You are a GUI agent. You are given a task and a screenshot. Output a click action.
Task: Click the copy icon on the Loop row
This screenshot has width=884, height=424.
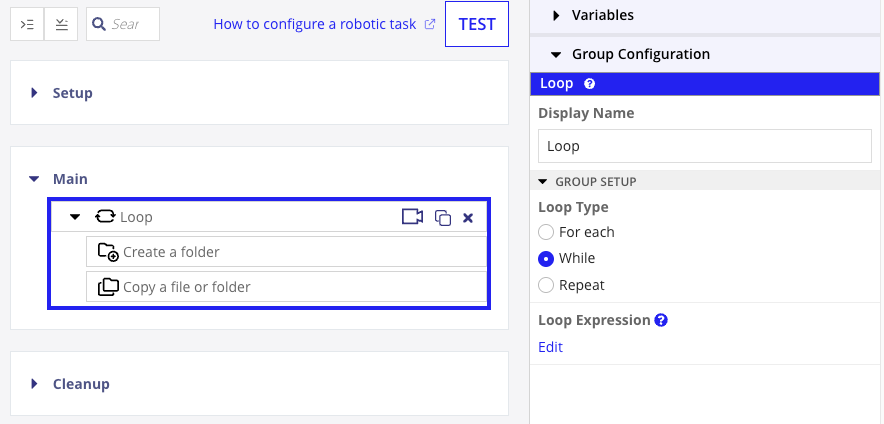443,218
